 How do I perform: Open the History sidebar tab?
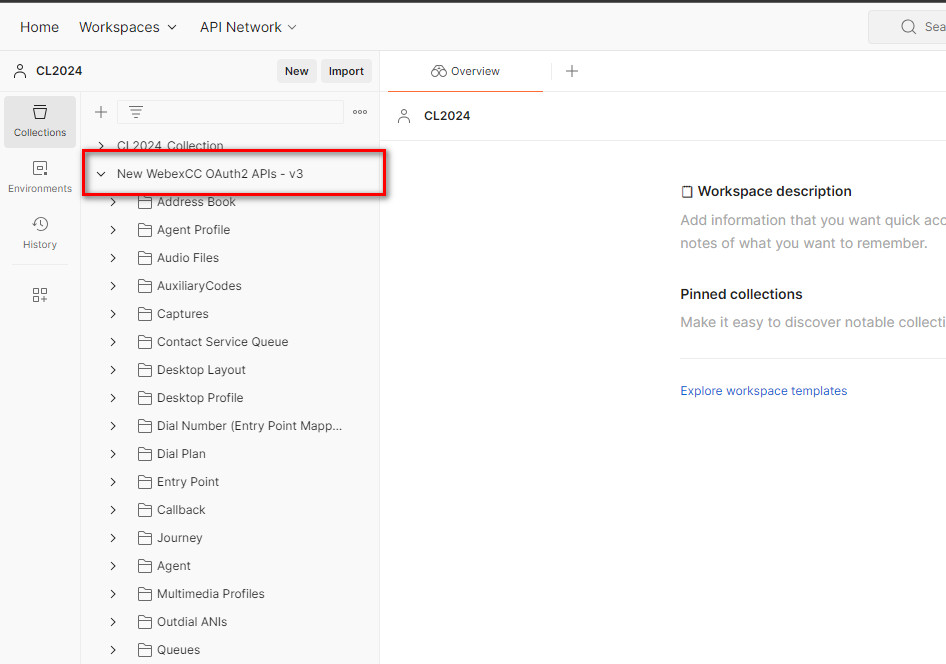pyautogui.click(x=40, y=233)
